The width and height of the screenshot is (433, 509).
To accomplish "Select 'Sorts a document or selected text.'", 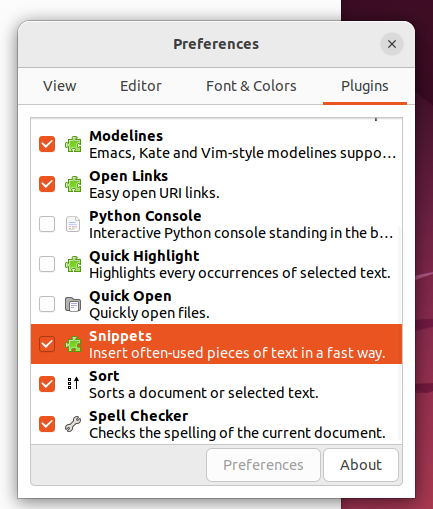I will pyautogui.click(x=204, y=393).
